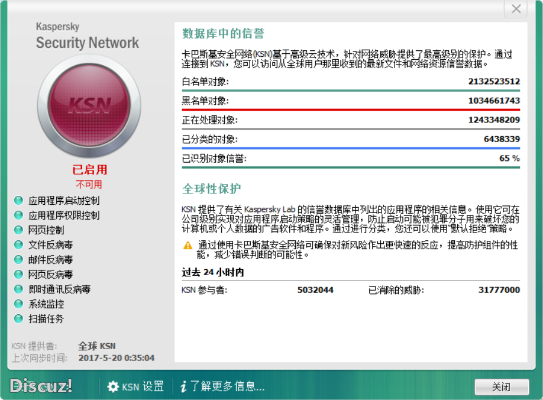
Task: Click the 全球性保护 heading
Action: pyautogui.click(x=212, y=189)
